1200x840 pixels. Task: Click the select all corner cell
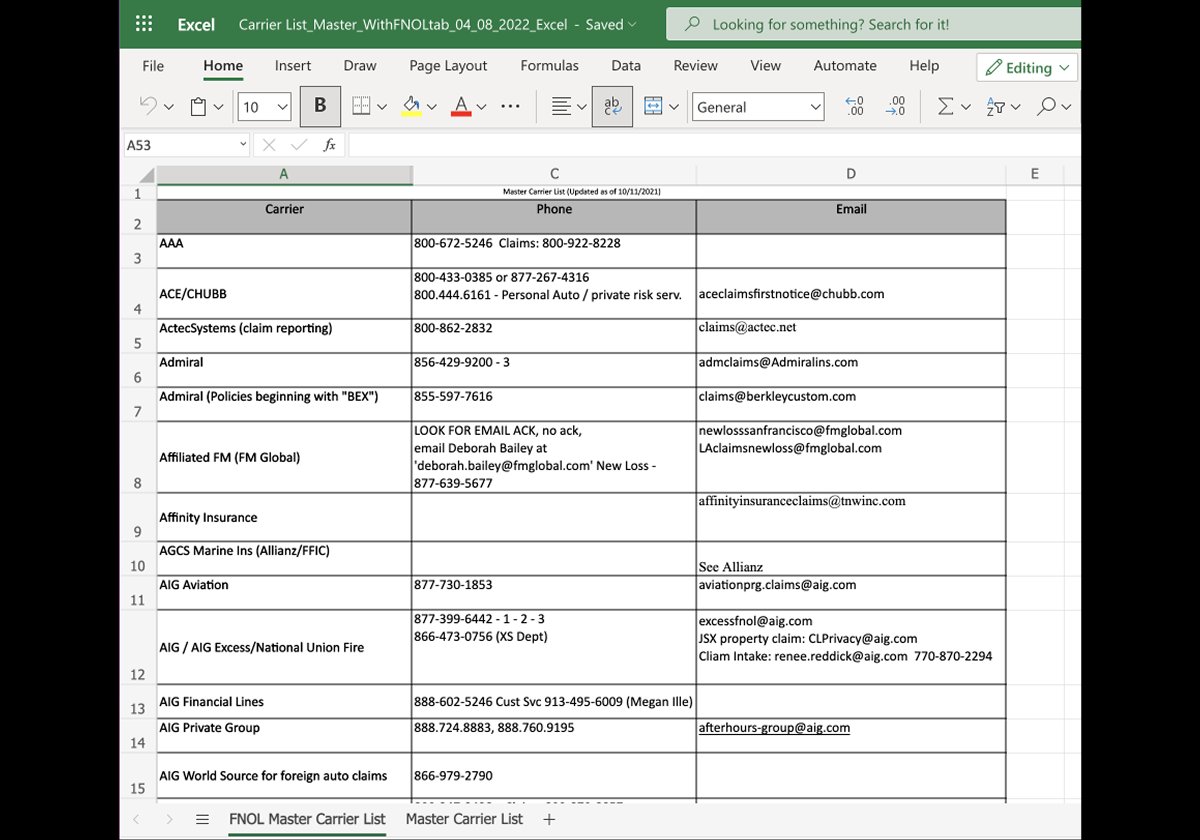(x=138, y=174)
